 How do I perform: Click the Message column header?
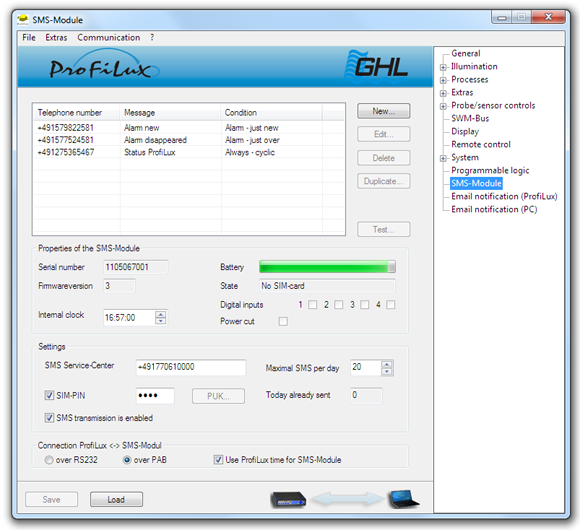(x=170, y=112)
